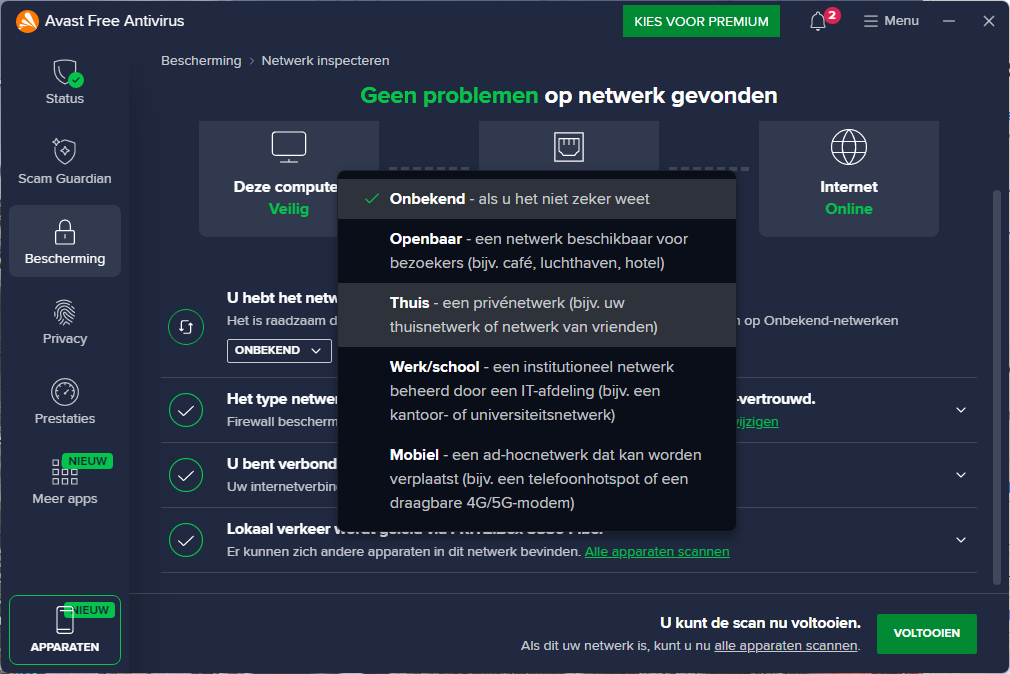Click the network refresh circle icon
The height and width of the screenshot is (674, 1010).
pos(186,327)
